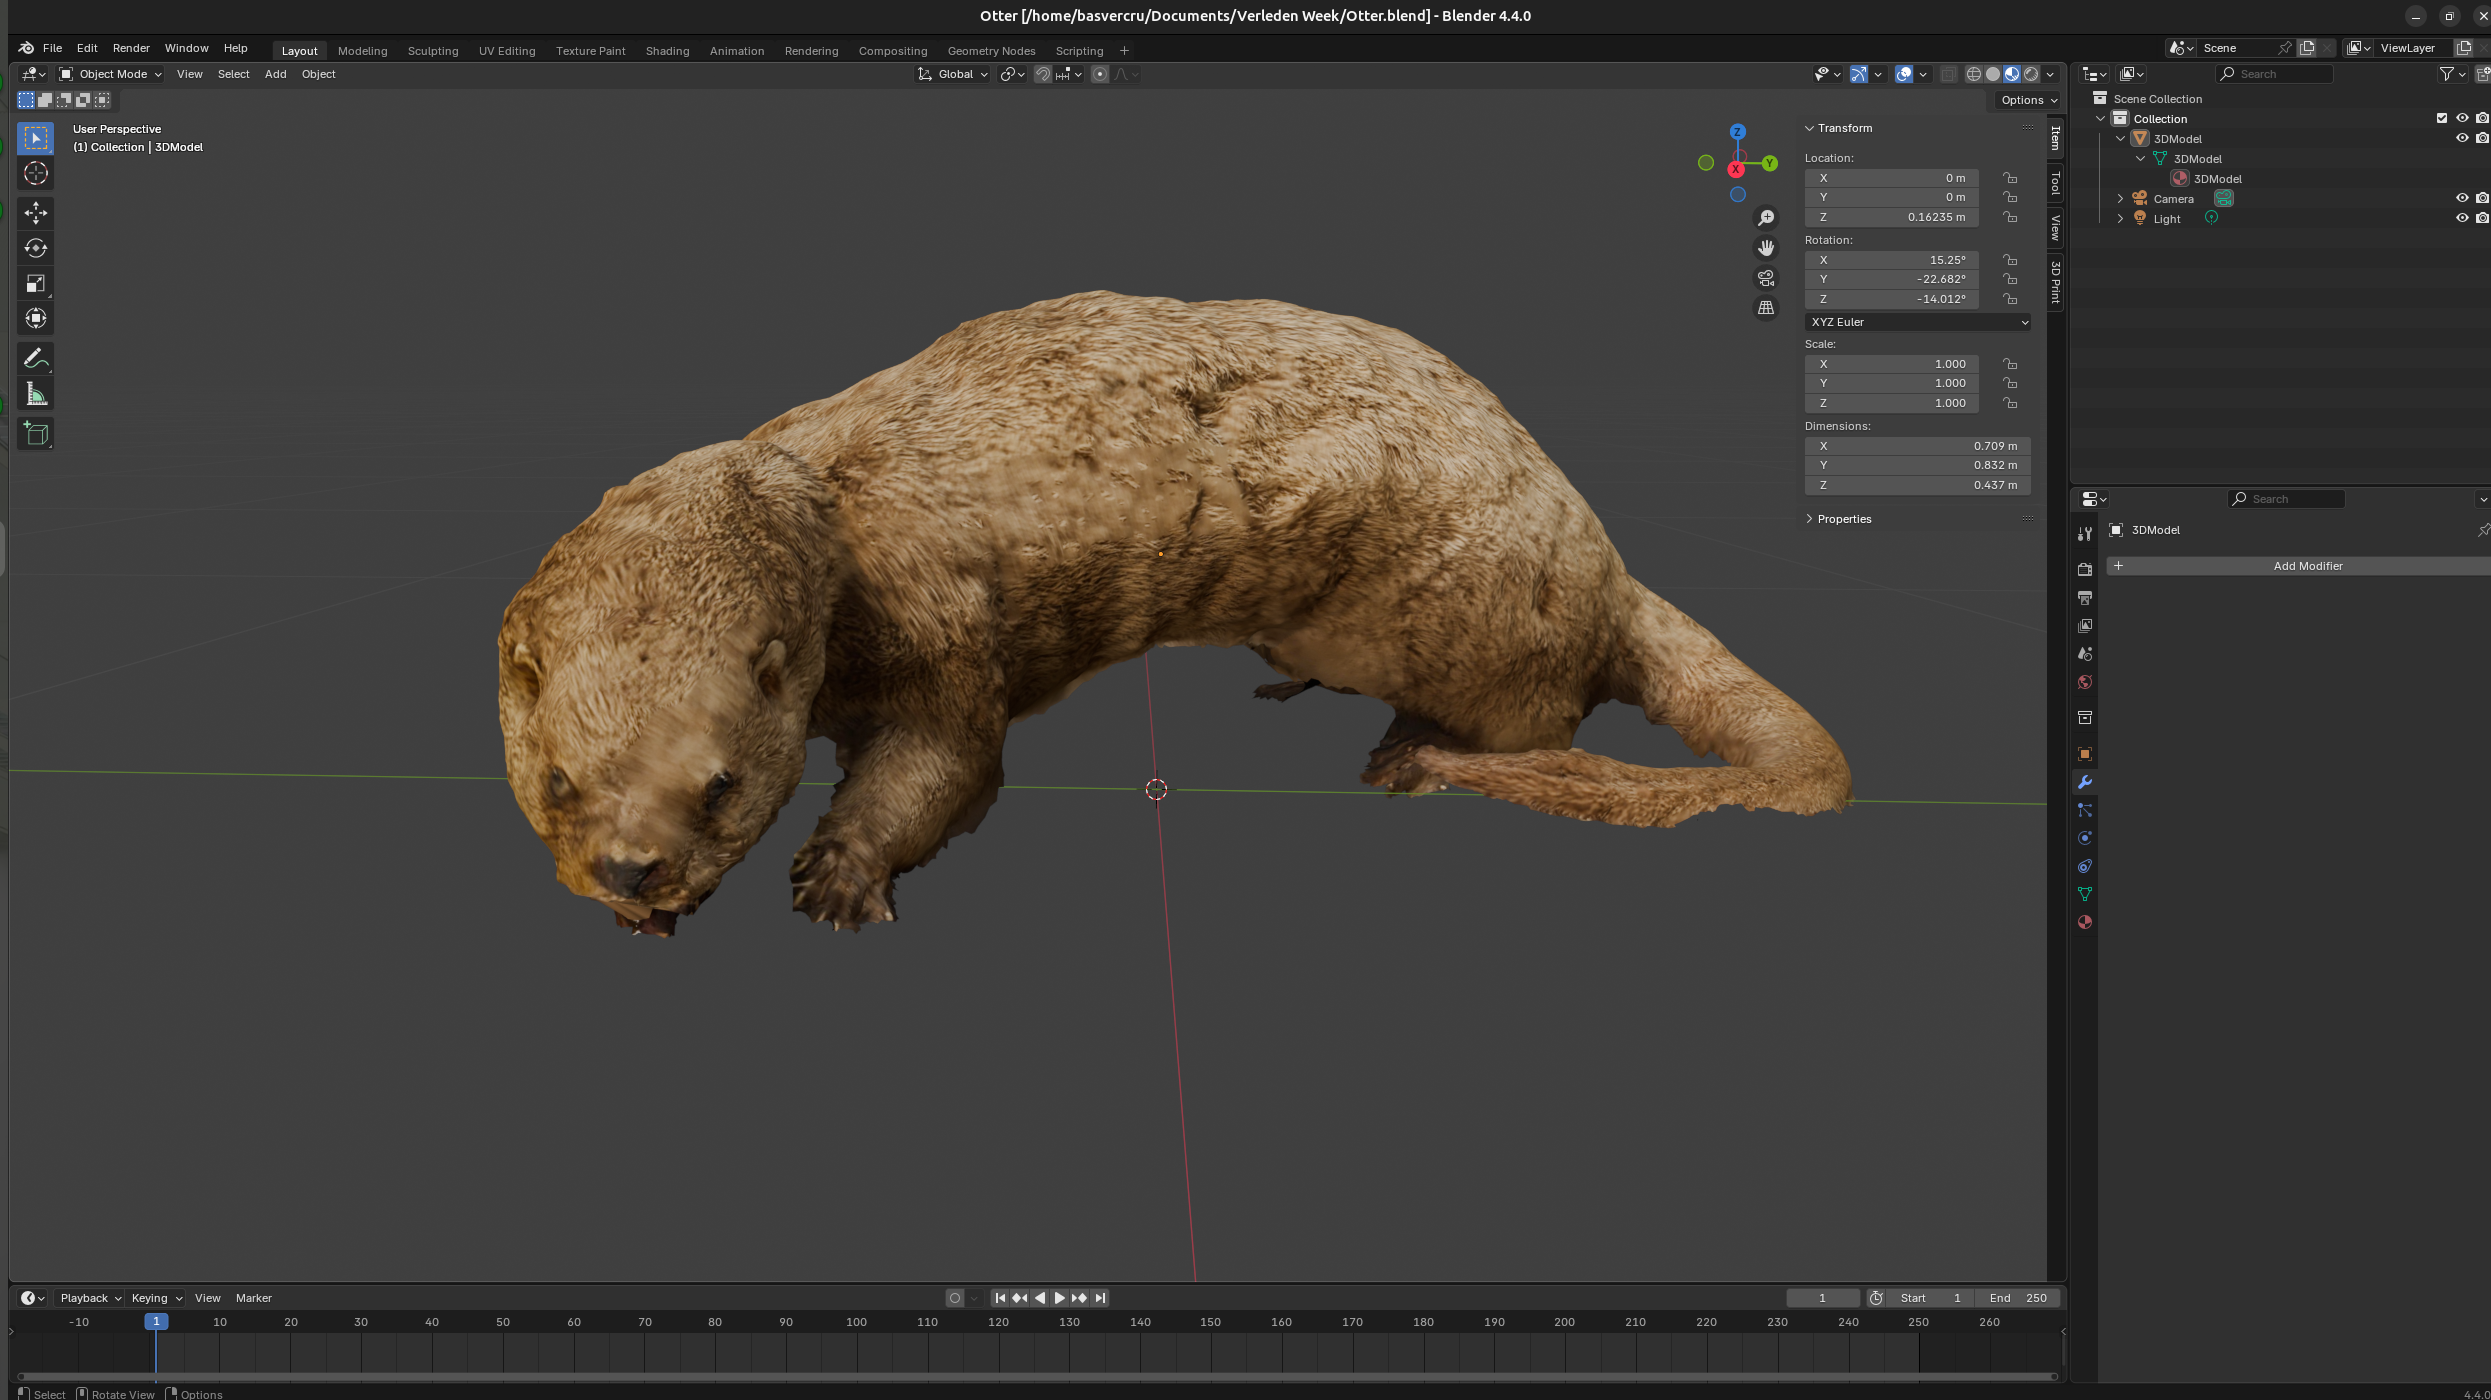Select the Transform tool
The height and width of the screenshot is (1400, 2491).
pyautogui.click(x=36, y=318)
